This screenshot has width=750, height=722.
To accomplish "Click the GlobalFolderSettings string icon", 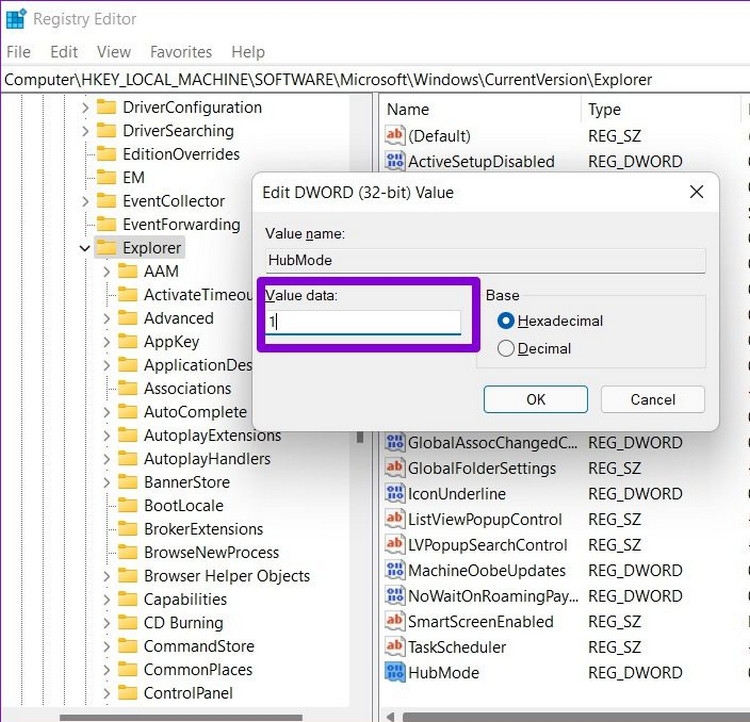I will [395, 468].
